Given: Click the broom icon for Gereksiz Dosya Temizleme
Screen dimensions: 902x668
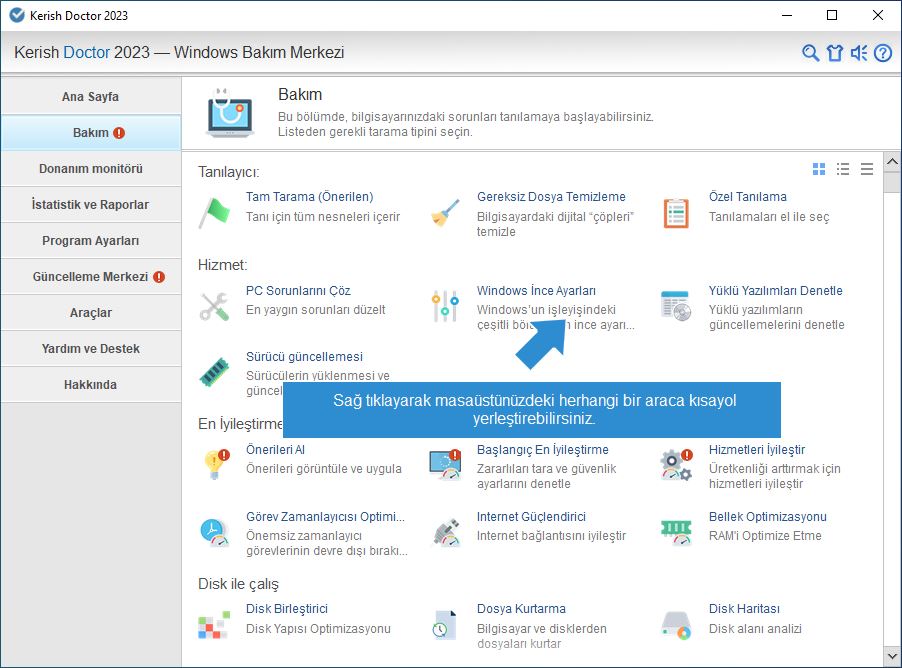Looking at the screenshot, I should [445, 213].
